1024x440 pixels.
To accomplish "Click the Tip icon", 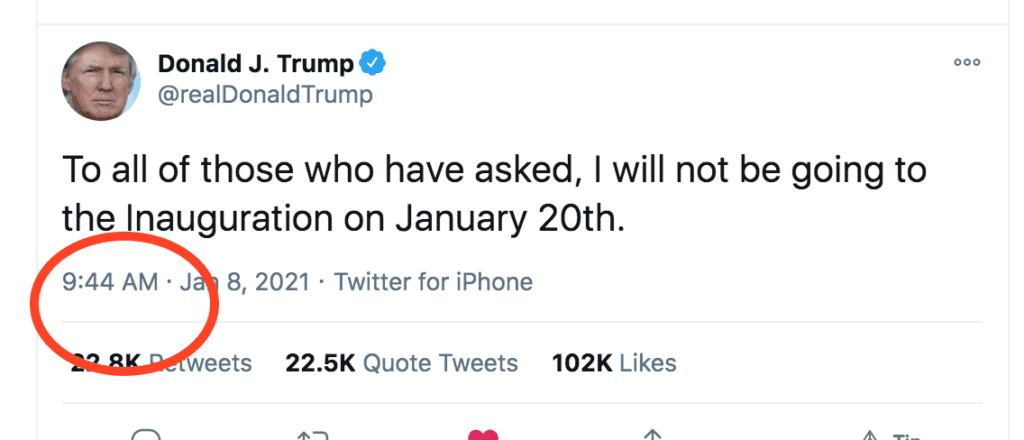I will point(870,434).
